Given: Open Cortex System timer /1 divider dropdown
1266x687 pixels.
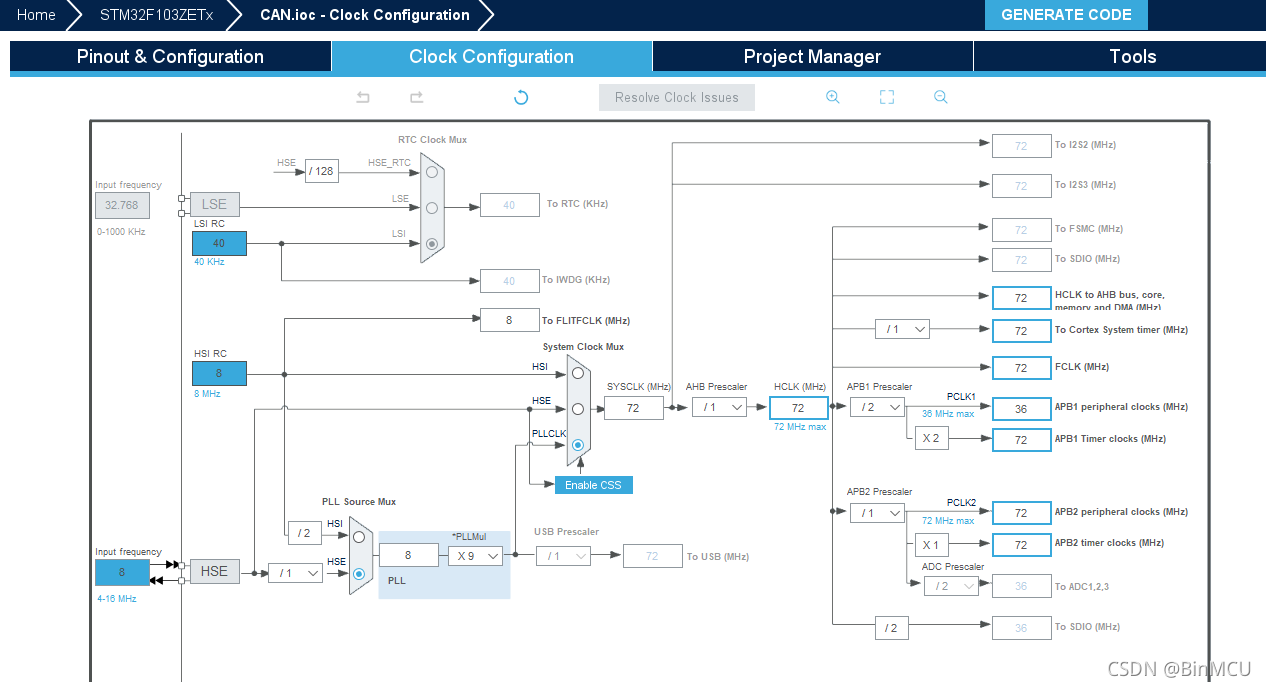Looking at the screenshot, I should 902,329.
